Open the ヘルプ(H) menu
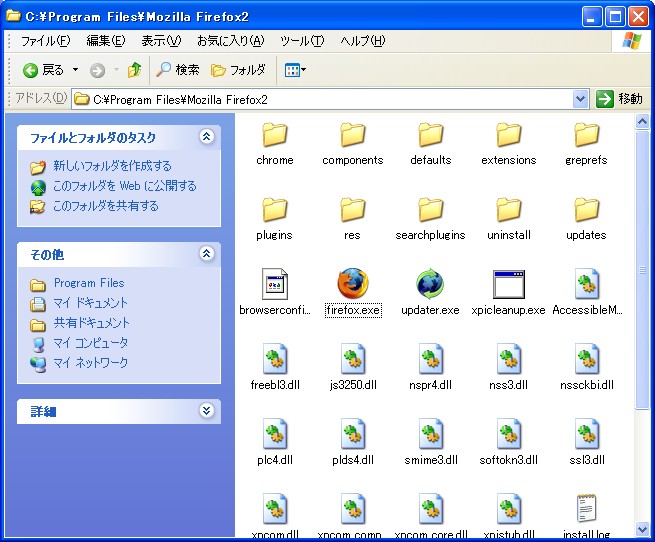Screen dimensions: 655x542 [363, 41]
